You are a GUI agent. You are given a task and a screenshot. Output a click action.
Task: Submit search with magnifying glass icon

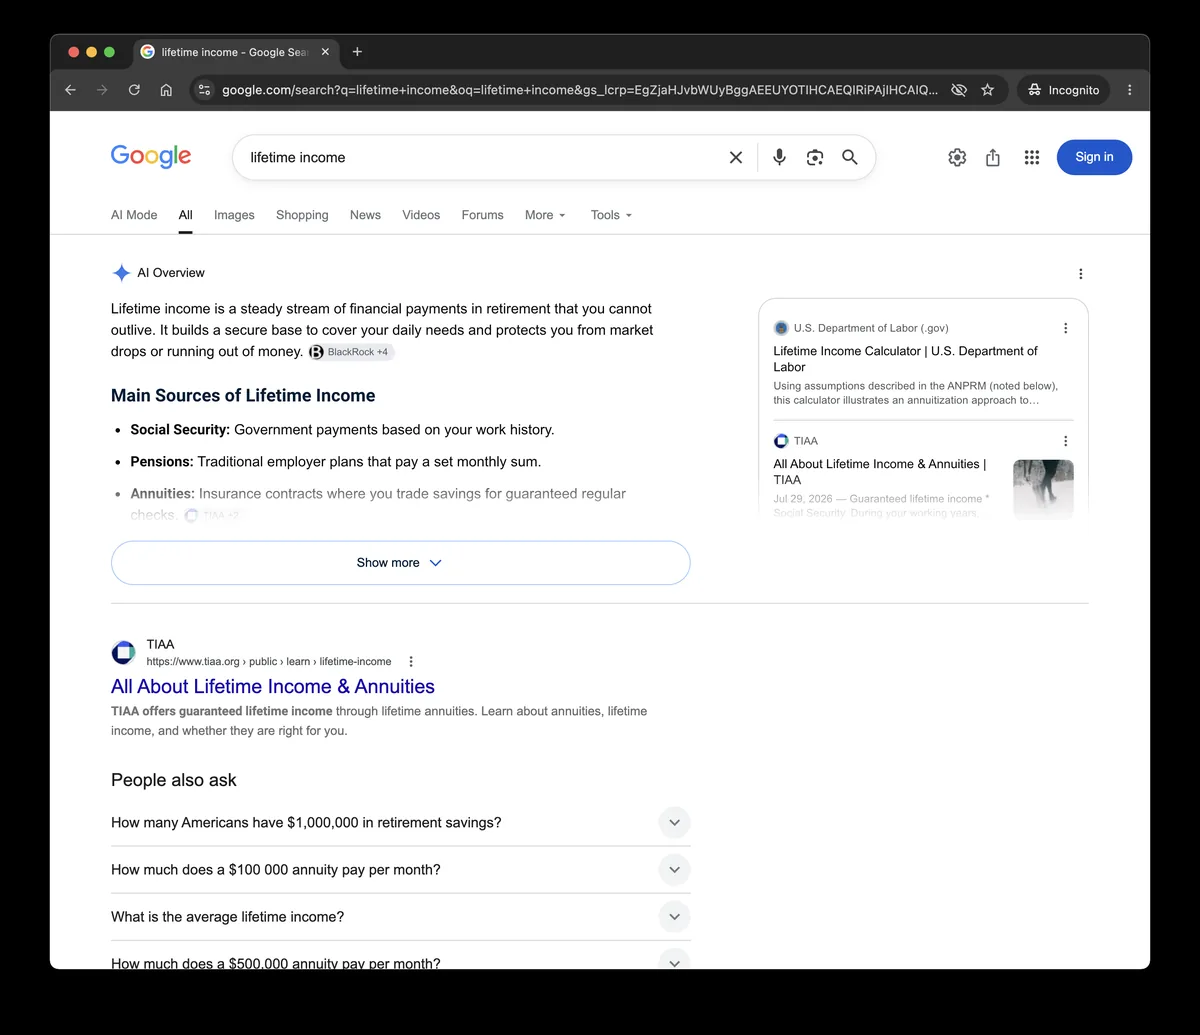(x=850, y=157)
